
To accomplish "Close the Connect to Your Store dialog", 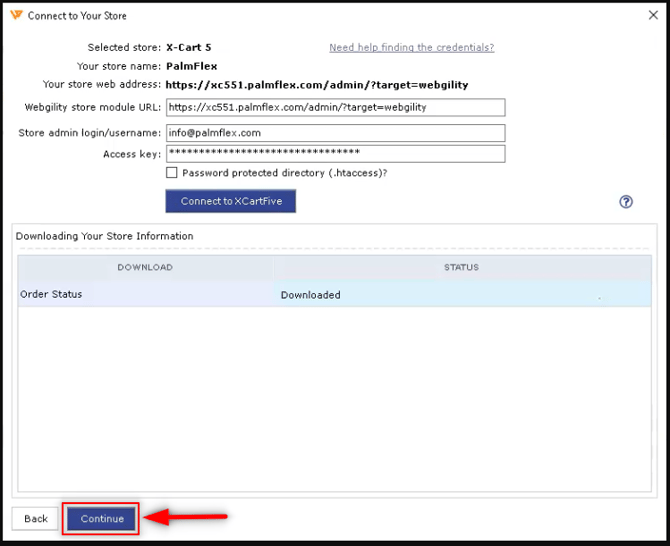I will click(x=653, y=16).
